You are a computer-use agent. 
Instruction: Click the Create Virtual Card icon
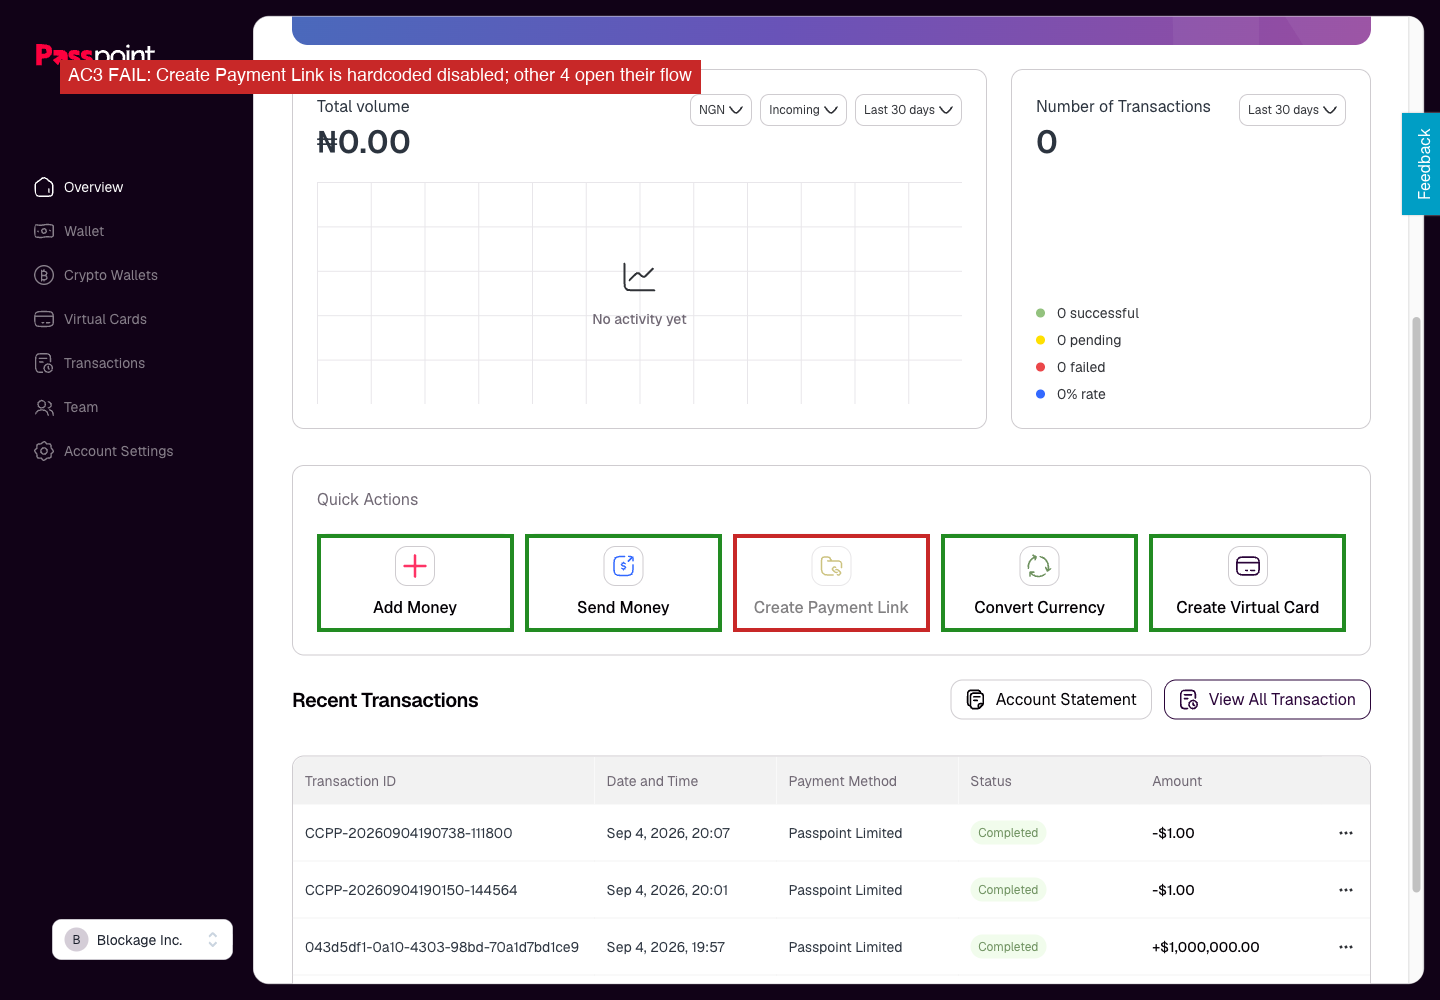(1247, 566)
